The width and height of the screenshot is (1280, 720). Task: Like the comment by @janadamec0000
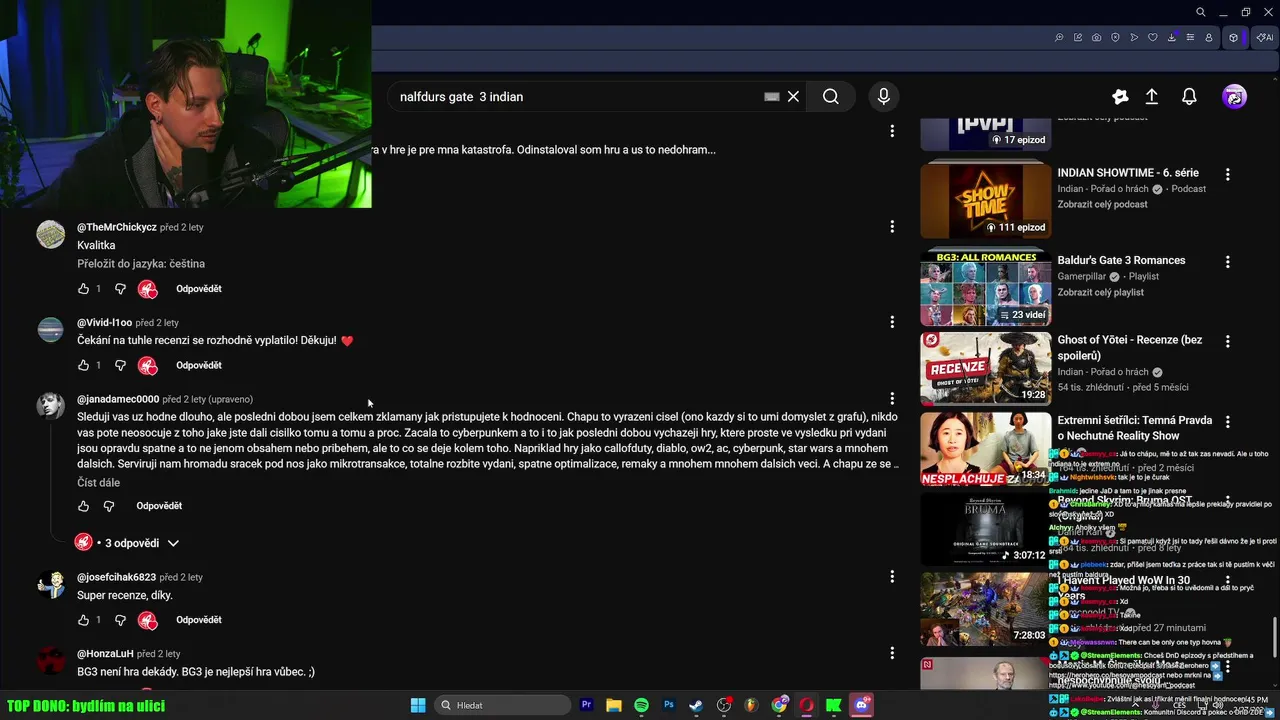tap(84, 506)
